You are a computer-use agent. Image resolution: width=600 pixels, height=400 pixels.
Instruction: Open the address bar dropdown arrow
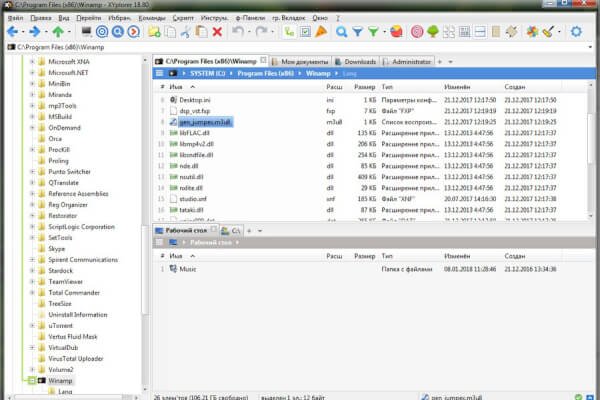tap(590, 47)
